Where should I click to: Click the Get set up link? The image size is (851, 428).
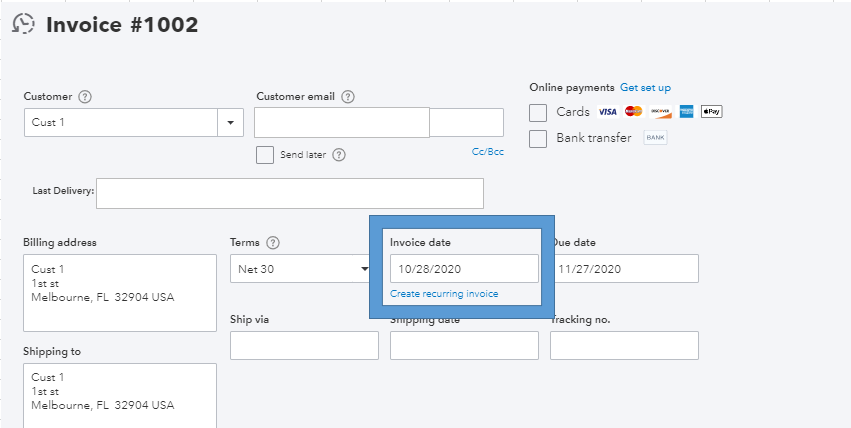pyautogui.click(x=645, y=88)
